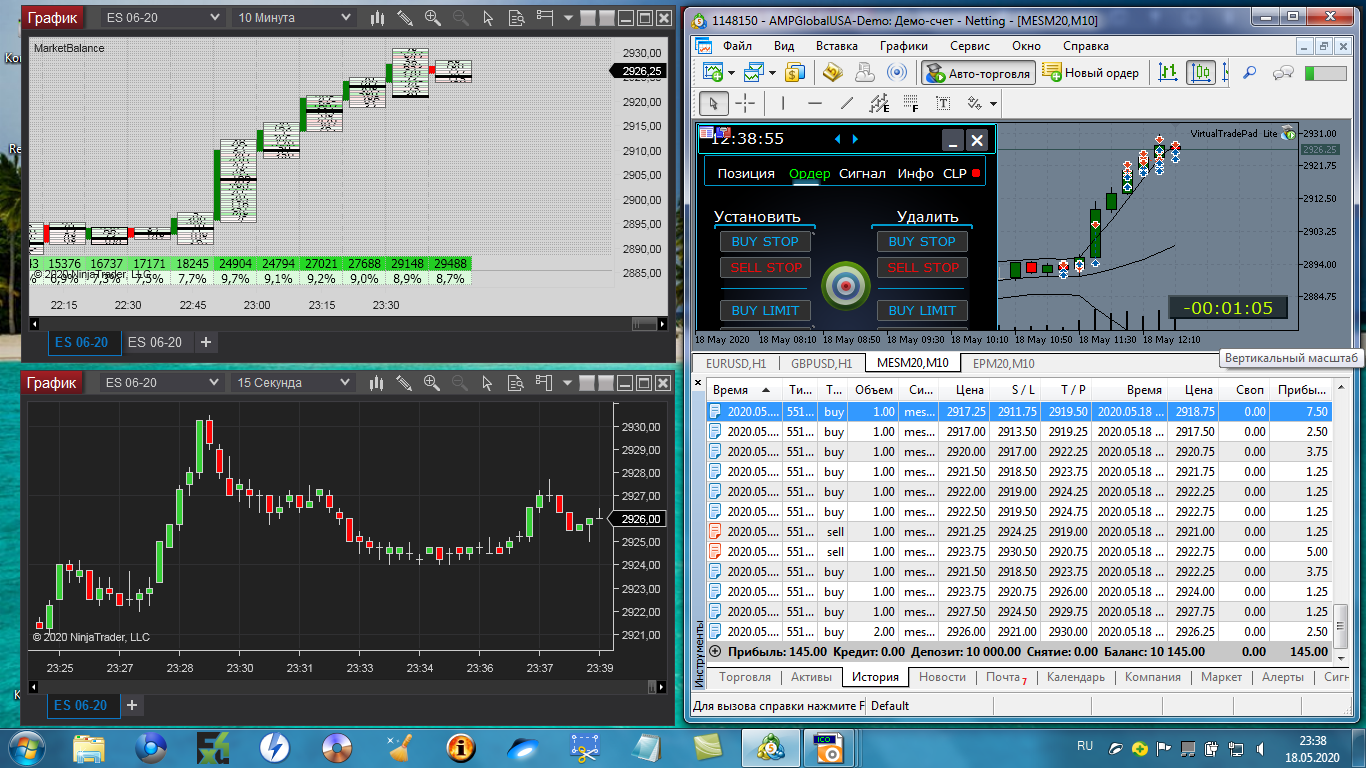This screenshot has width=1366, height=768.
Task: Open the Вставка menu
Action: pyautogui.click(x=837, y=46)
